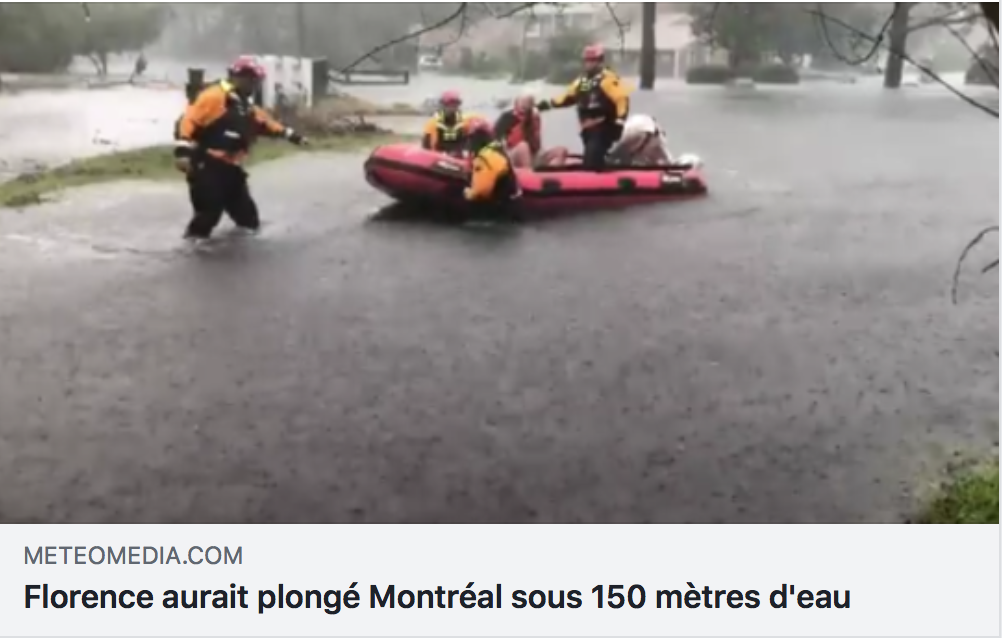Click the word Florence in headline
The width and height of the screenshot is (1002, 638).
[x=88, y=597]
